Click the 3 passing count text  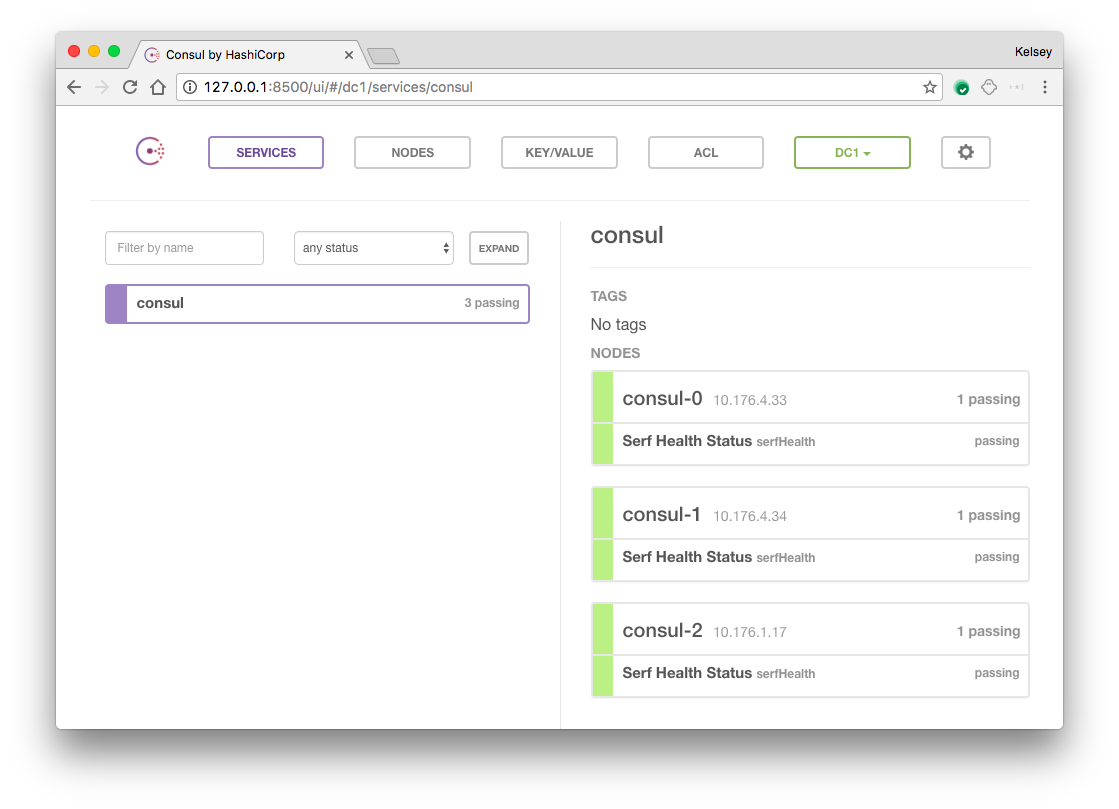[492, 303]
